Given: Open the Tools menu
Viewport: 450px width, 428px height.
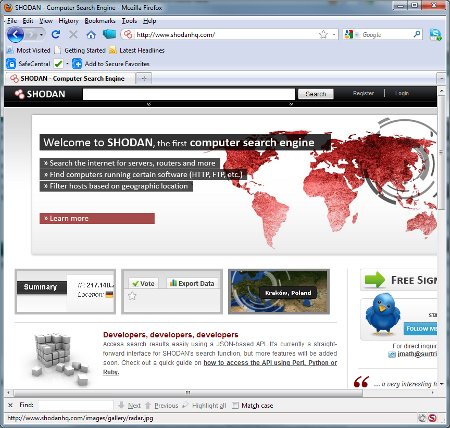Looking at the screenshot, I should click(129, 21).
